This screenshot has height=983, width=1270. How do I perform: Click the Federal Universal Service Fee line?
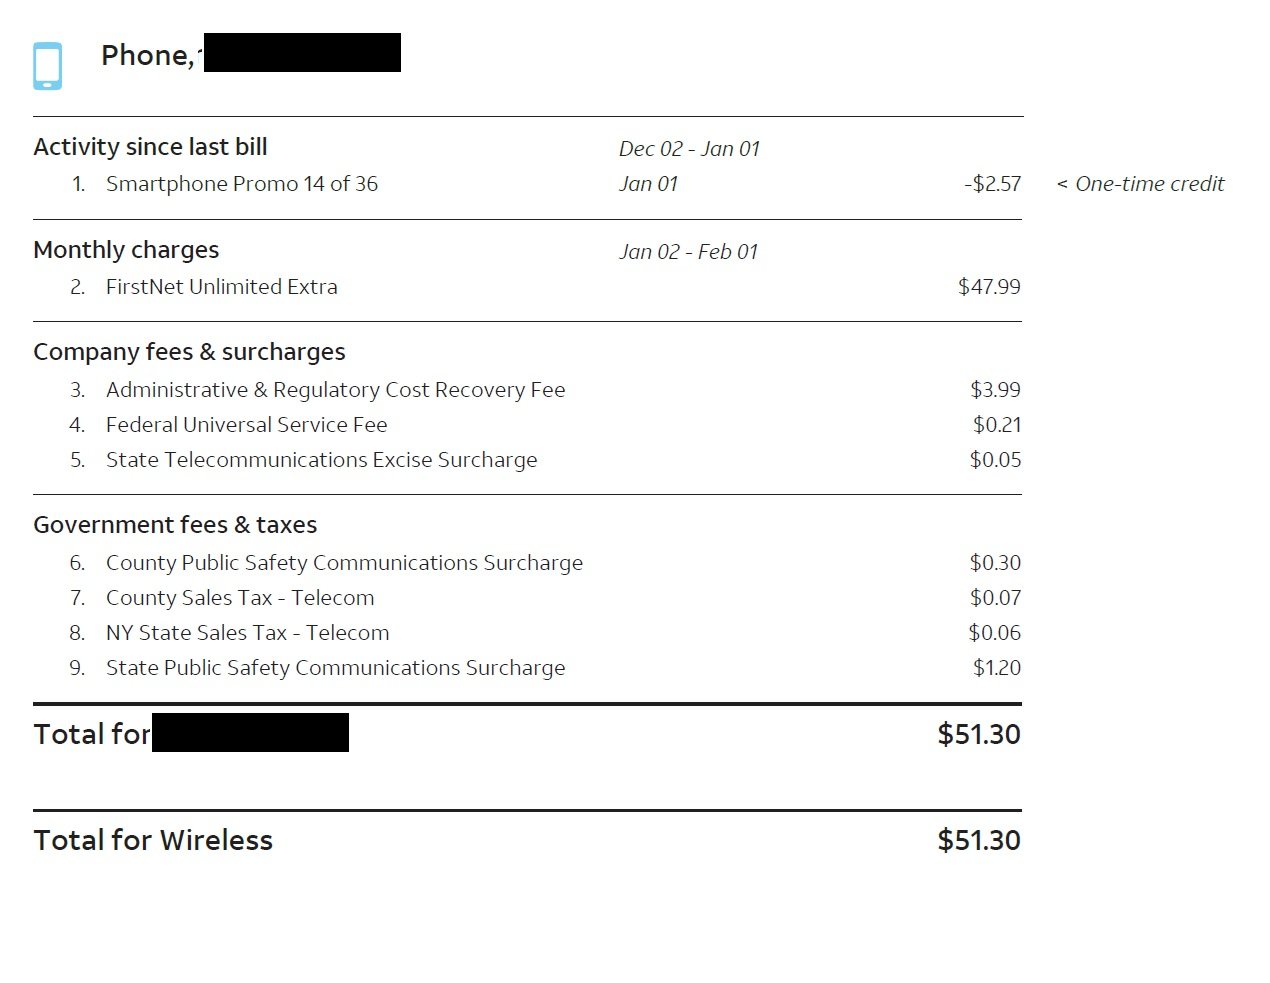point(246,425)
